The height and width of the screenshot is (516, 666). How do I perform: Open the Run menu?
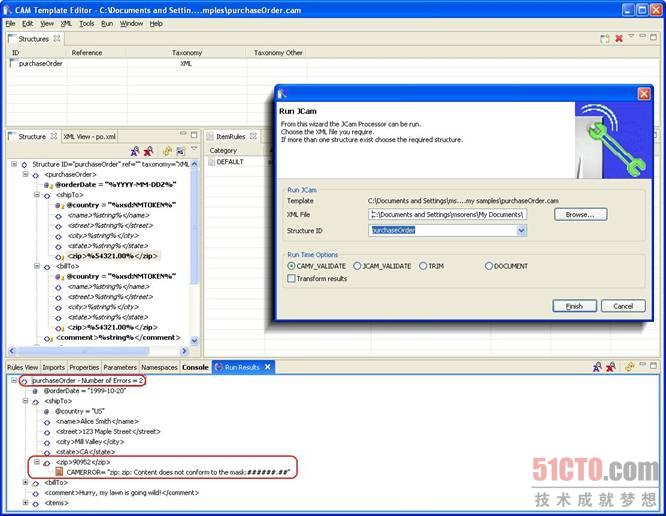point(107,24)
